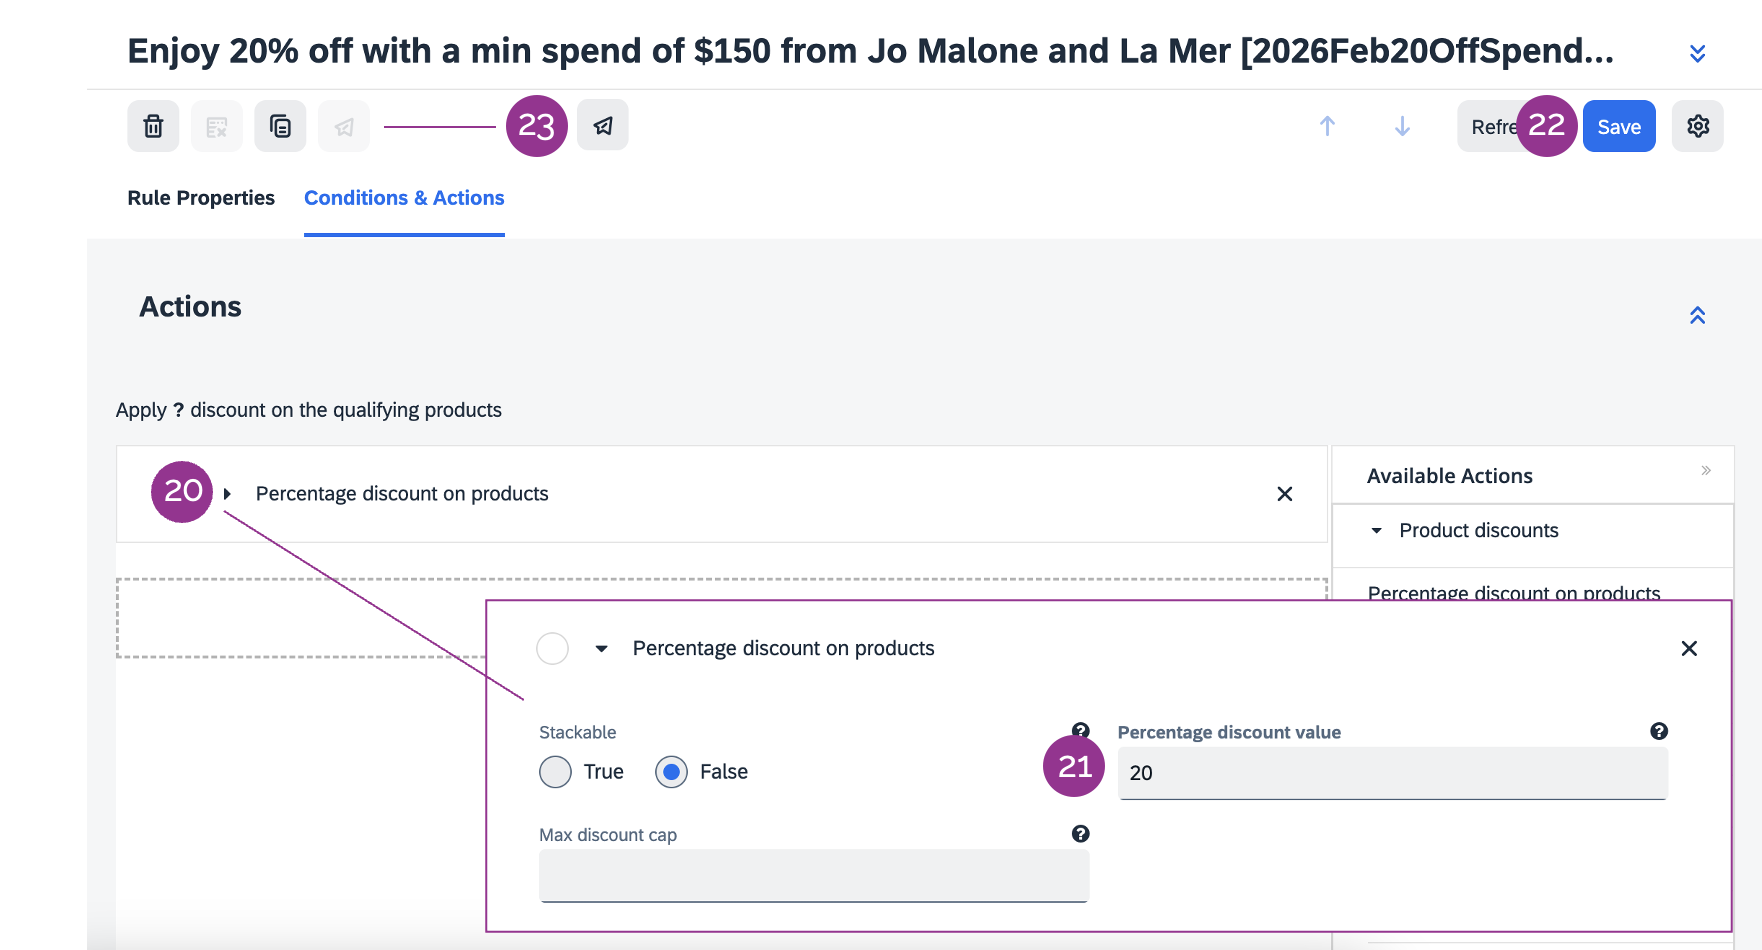Collapse the Available Actions panel

(1706, 470)
